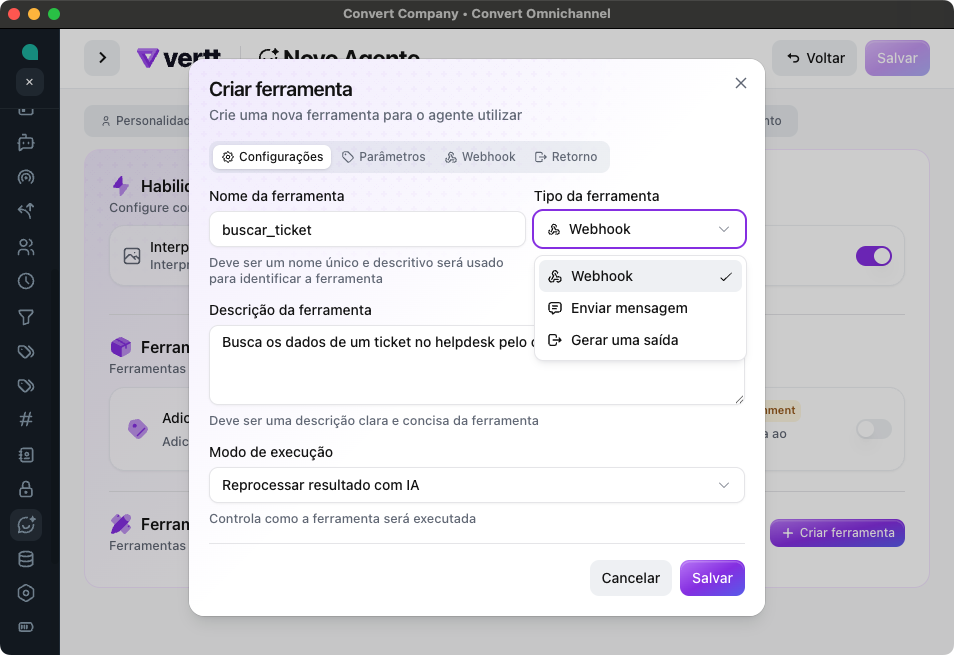The height and width of the screenshot is (655, 954).
Task: Open the hexagon settings sidebar icon
Action: pyautogui.click(x=26, y=593)
